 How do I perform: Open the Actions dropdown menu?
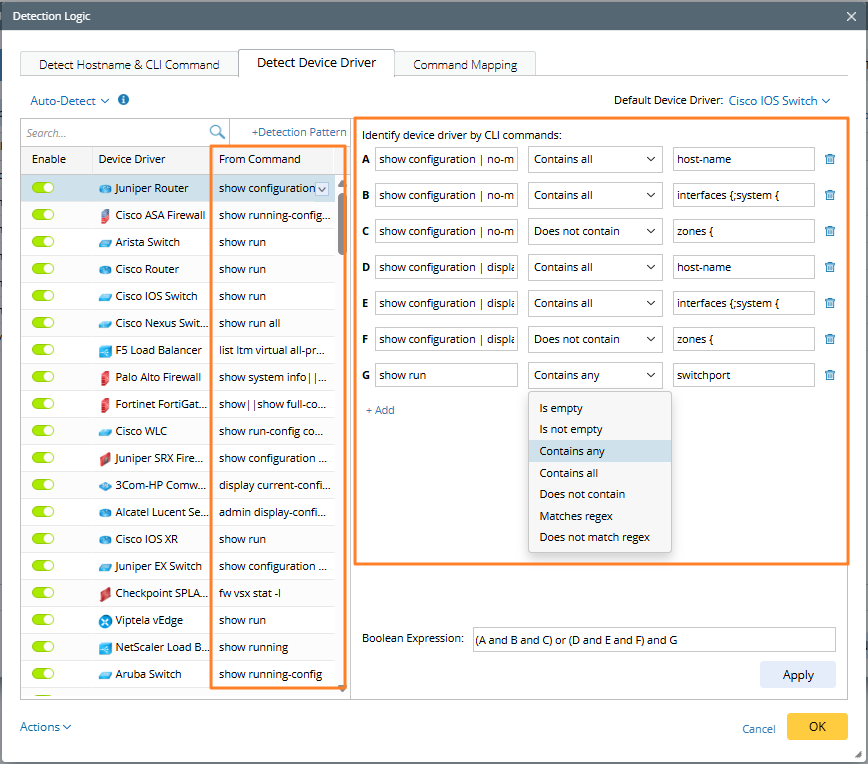[45, 727]
